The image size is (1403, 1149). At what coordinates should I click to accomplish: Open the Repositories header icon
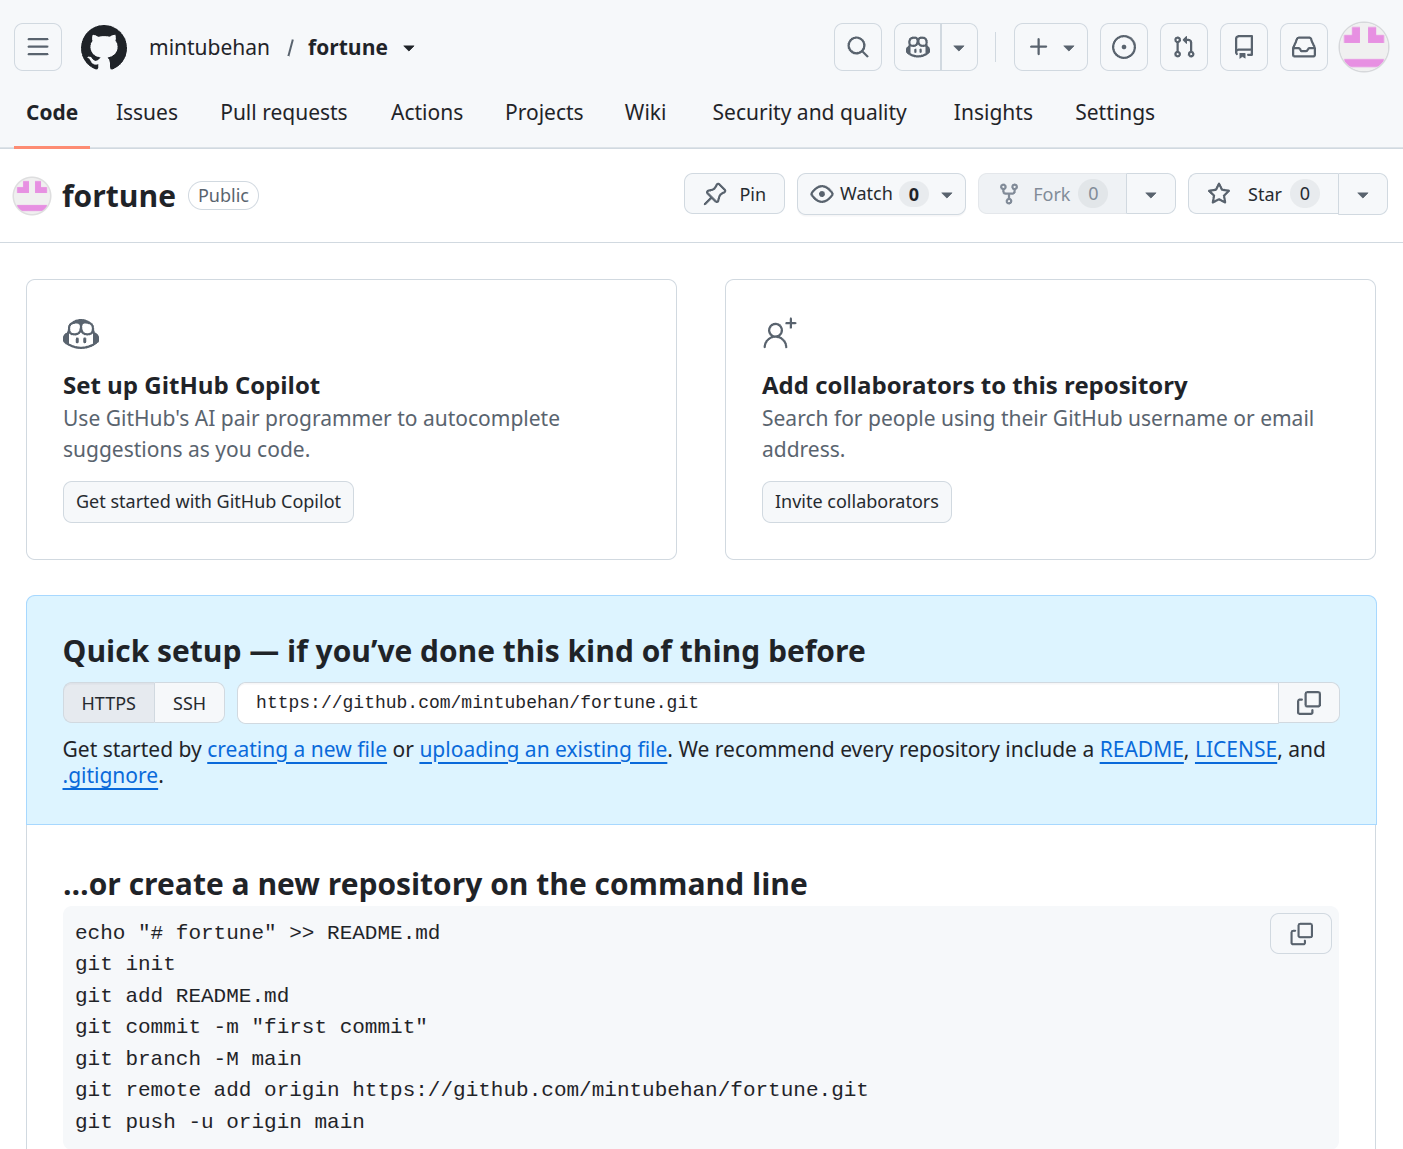coord(1244,47)
